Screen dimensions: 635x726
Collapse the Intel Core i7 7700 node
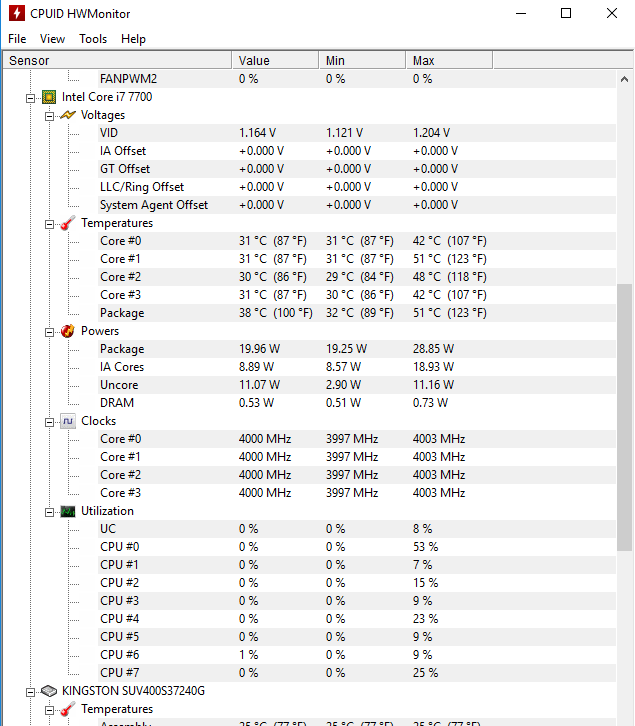[31, 98]
